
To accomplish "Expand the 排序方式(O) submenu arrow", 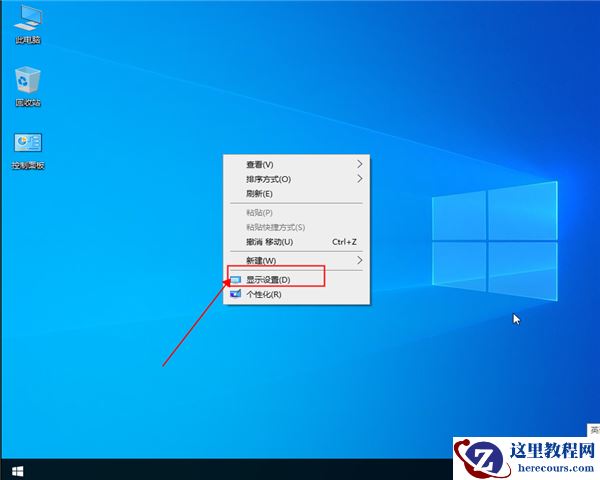I will tap(359, 179).
